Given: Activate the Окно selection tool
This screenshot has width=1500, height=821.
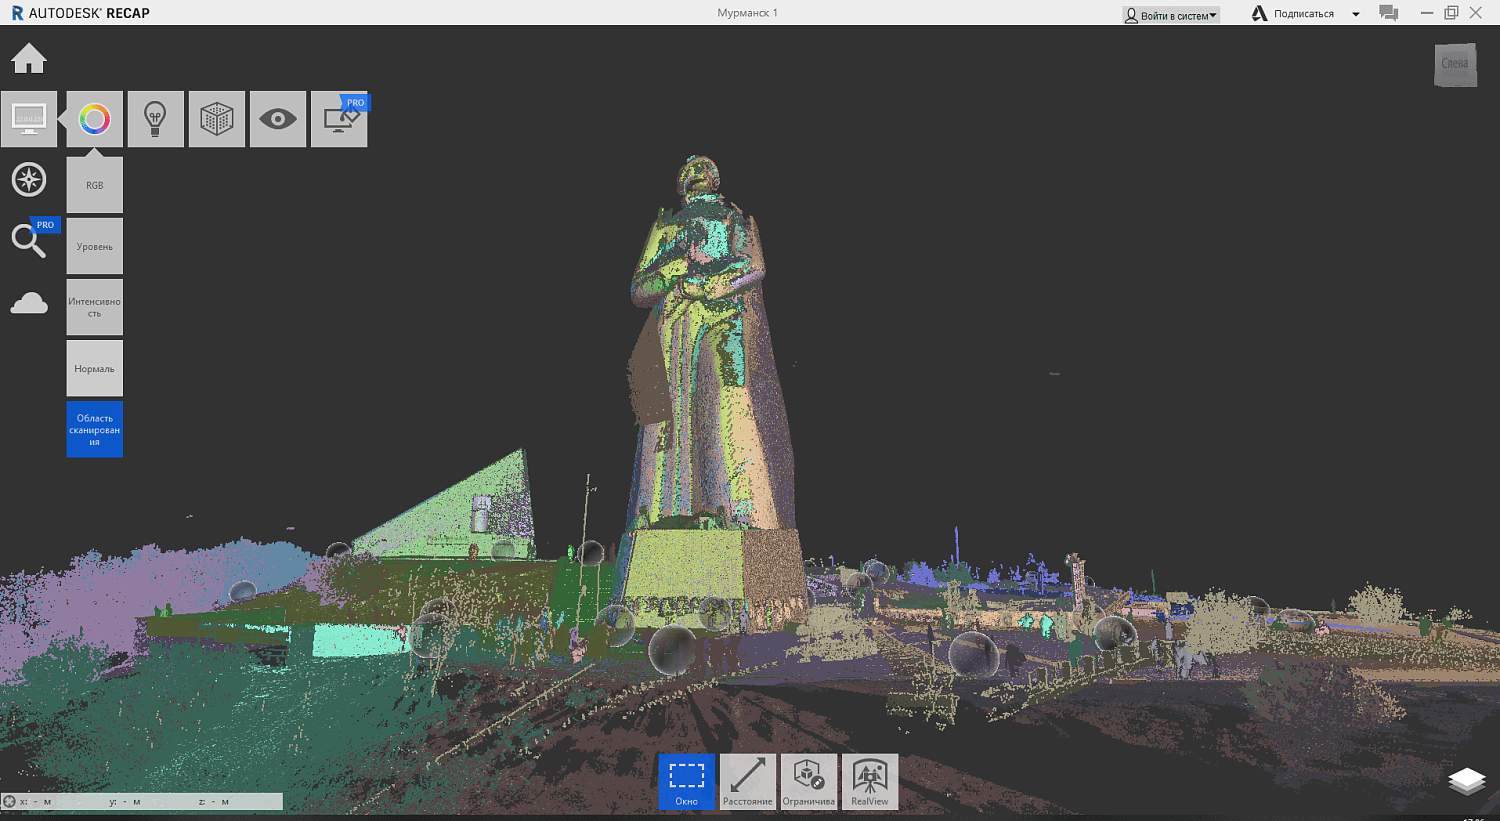Looking at the screenshot, I should [x=687, y=781].
